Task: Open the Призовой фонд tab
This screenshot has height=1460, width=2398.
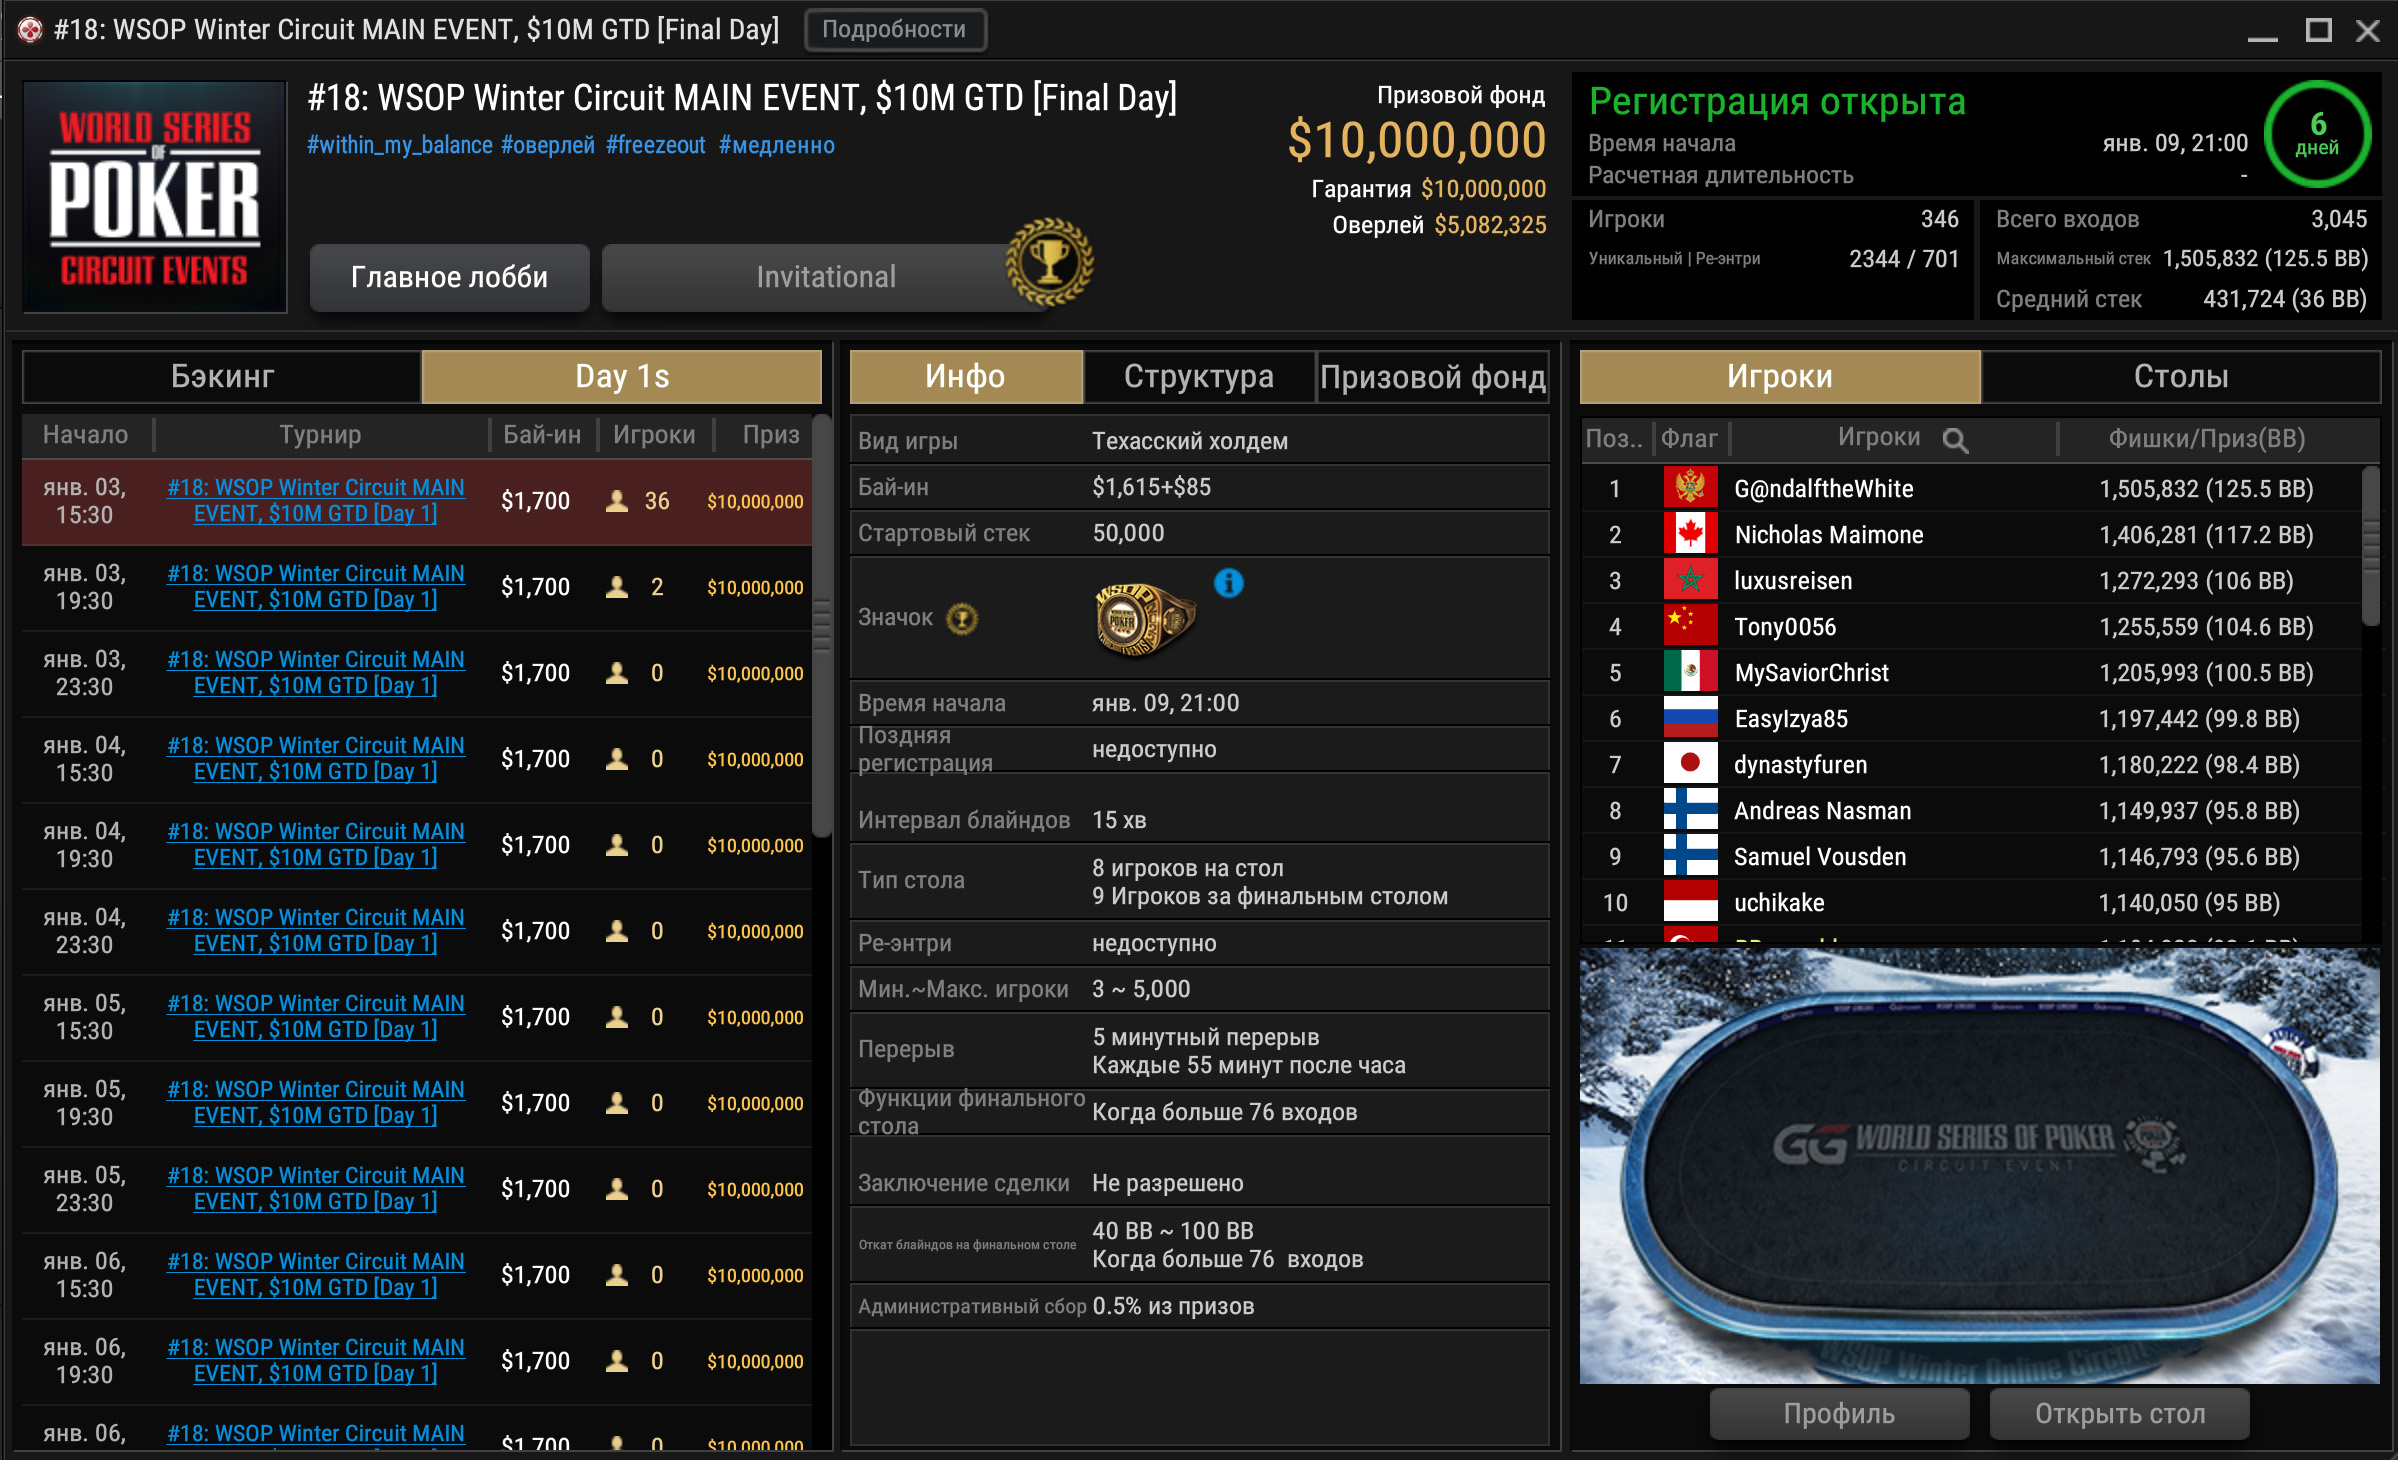Action: [1432, 376]
